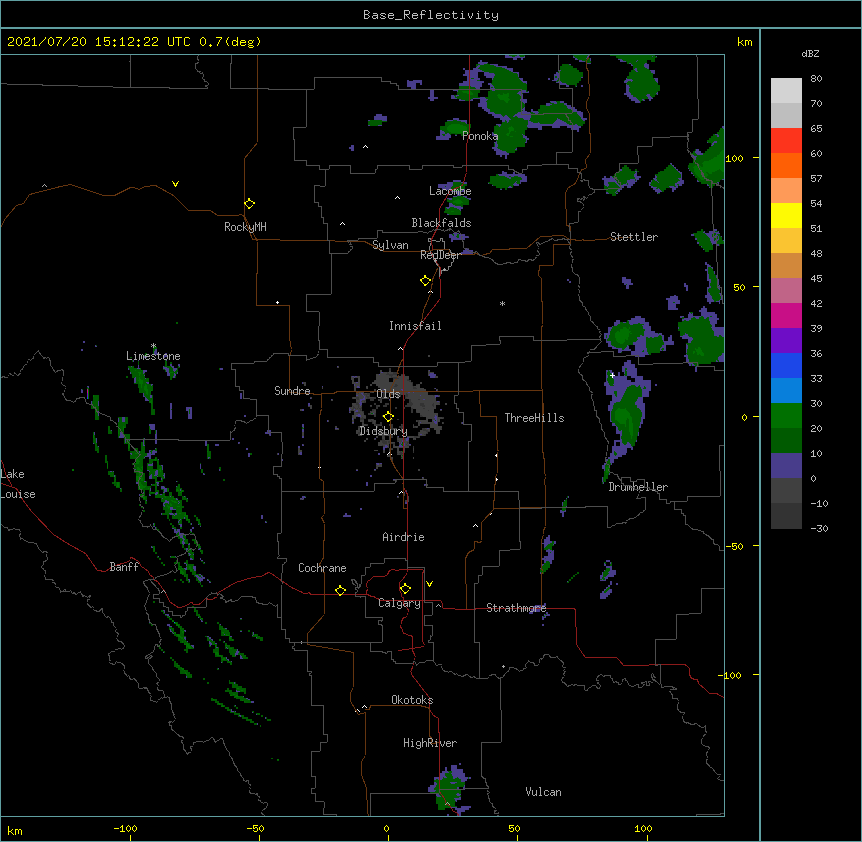Viewport: 862px width, 842px height.
Task: Click the Olds label
Action: pyautogui.click(x=388, y=394)
